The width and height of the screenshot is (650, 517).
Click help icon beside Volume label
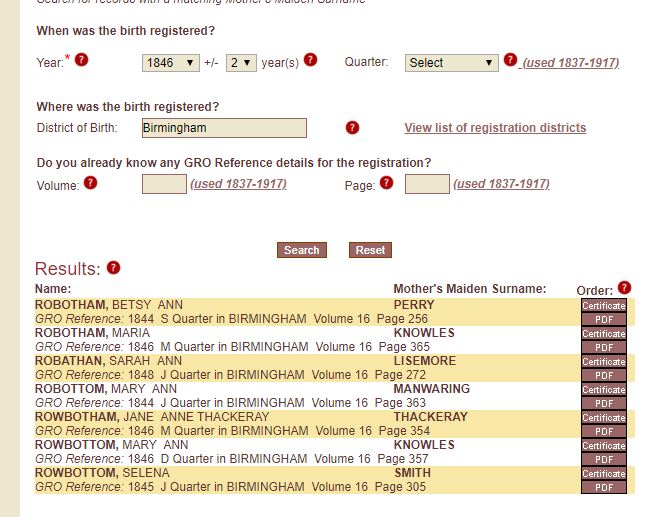(90, 182)
